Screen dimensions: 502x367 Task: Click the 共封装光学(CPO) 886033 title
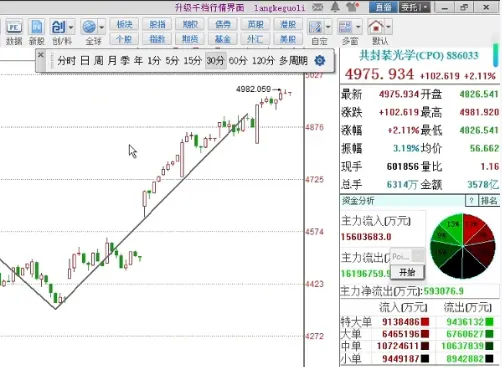click(419, 55)
